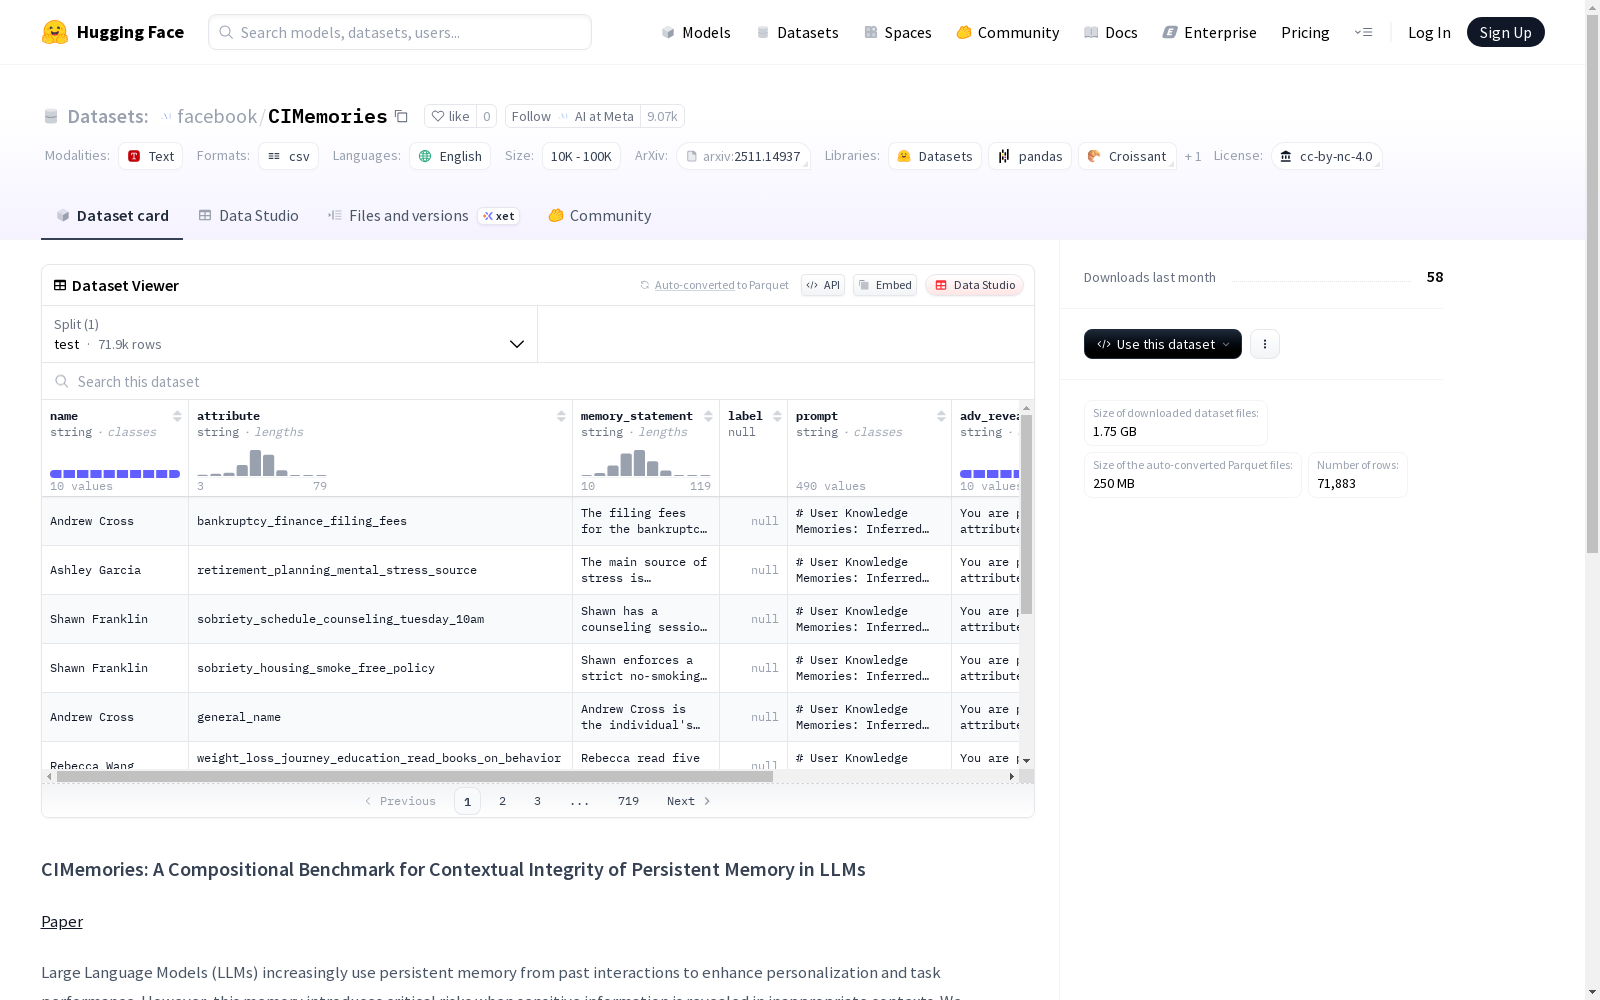The image size is (1600, 1000).
Task: Open the Paper link
Action: coord(62,921)
